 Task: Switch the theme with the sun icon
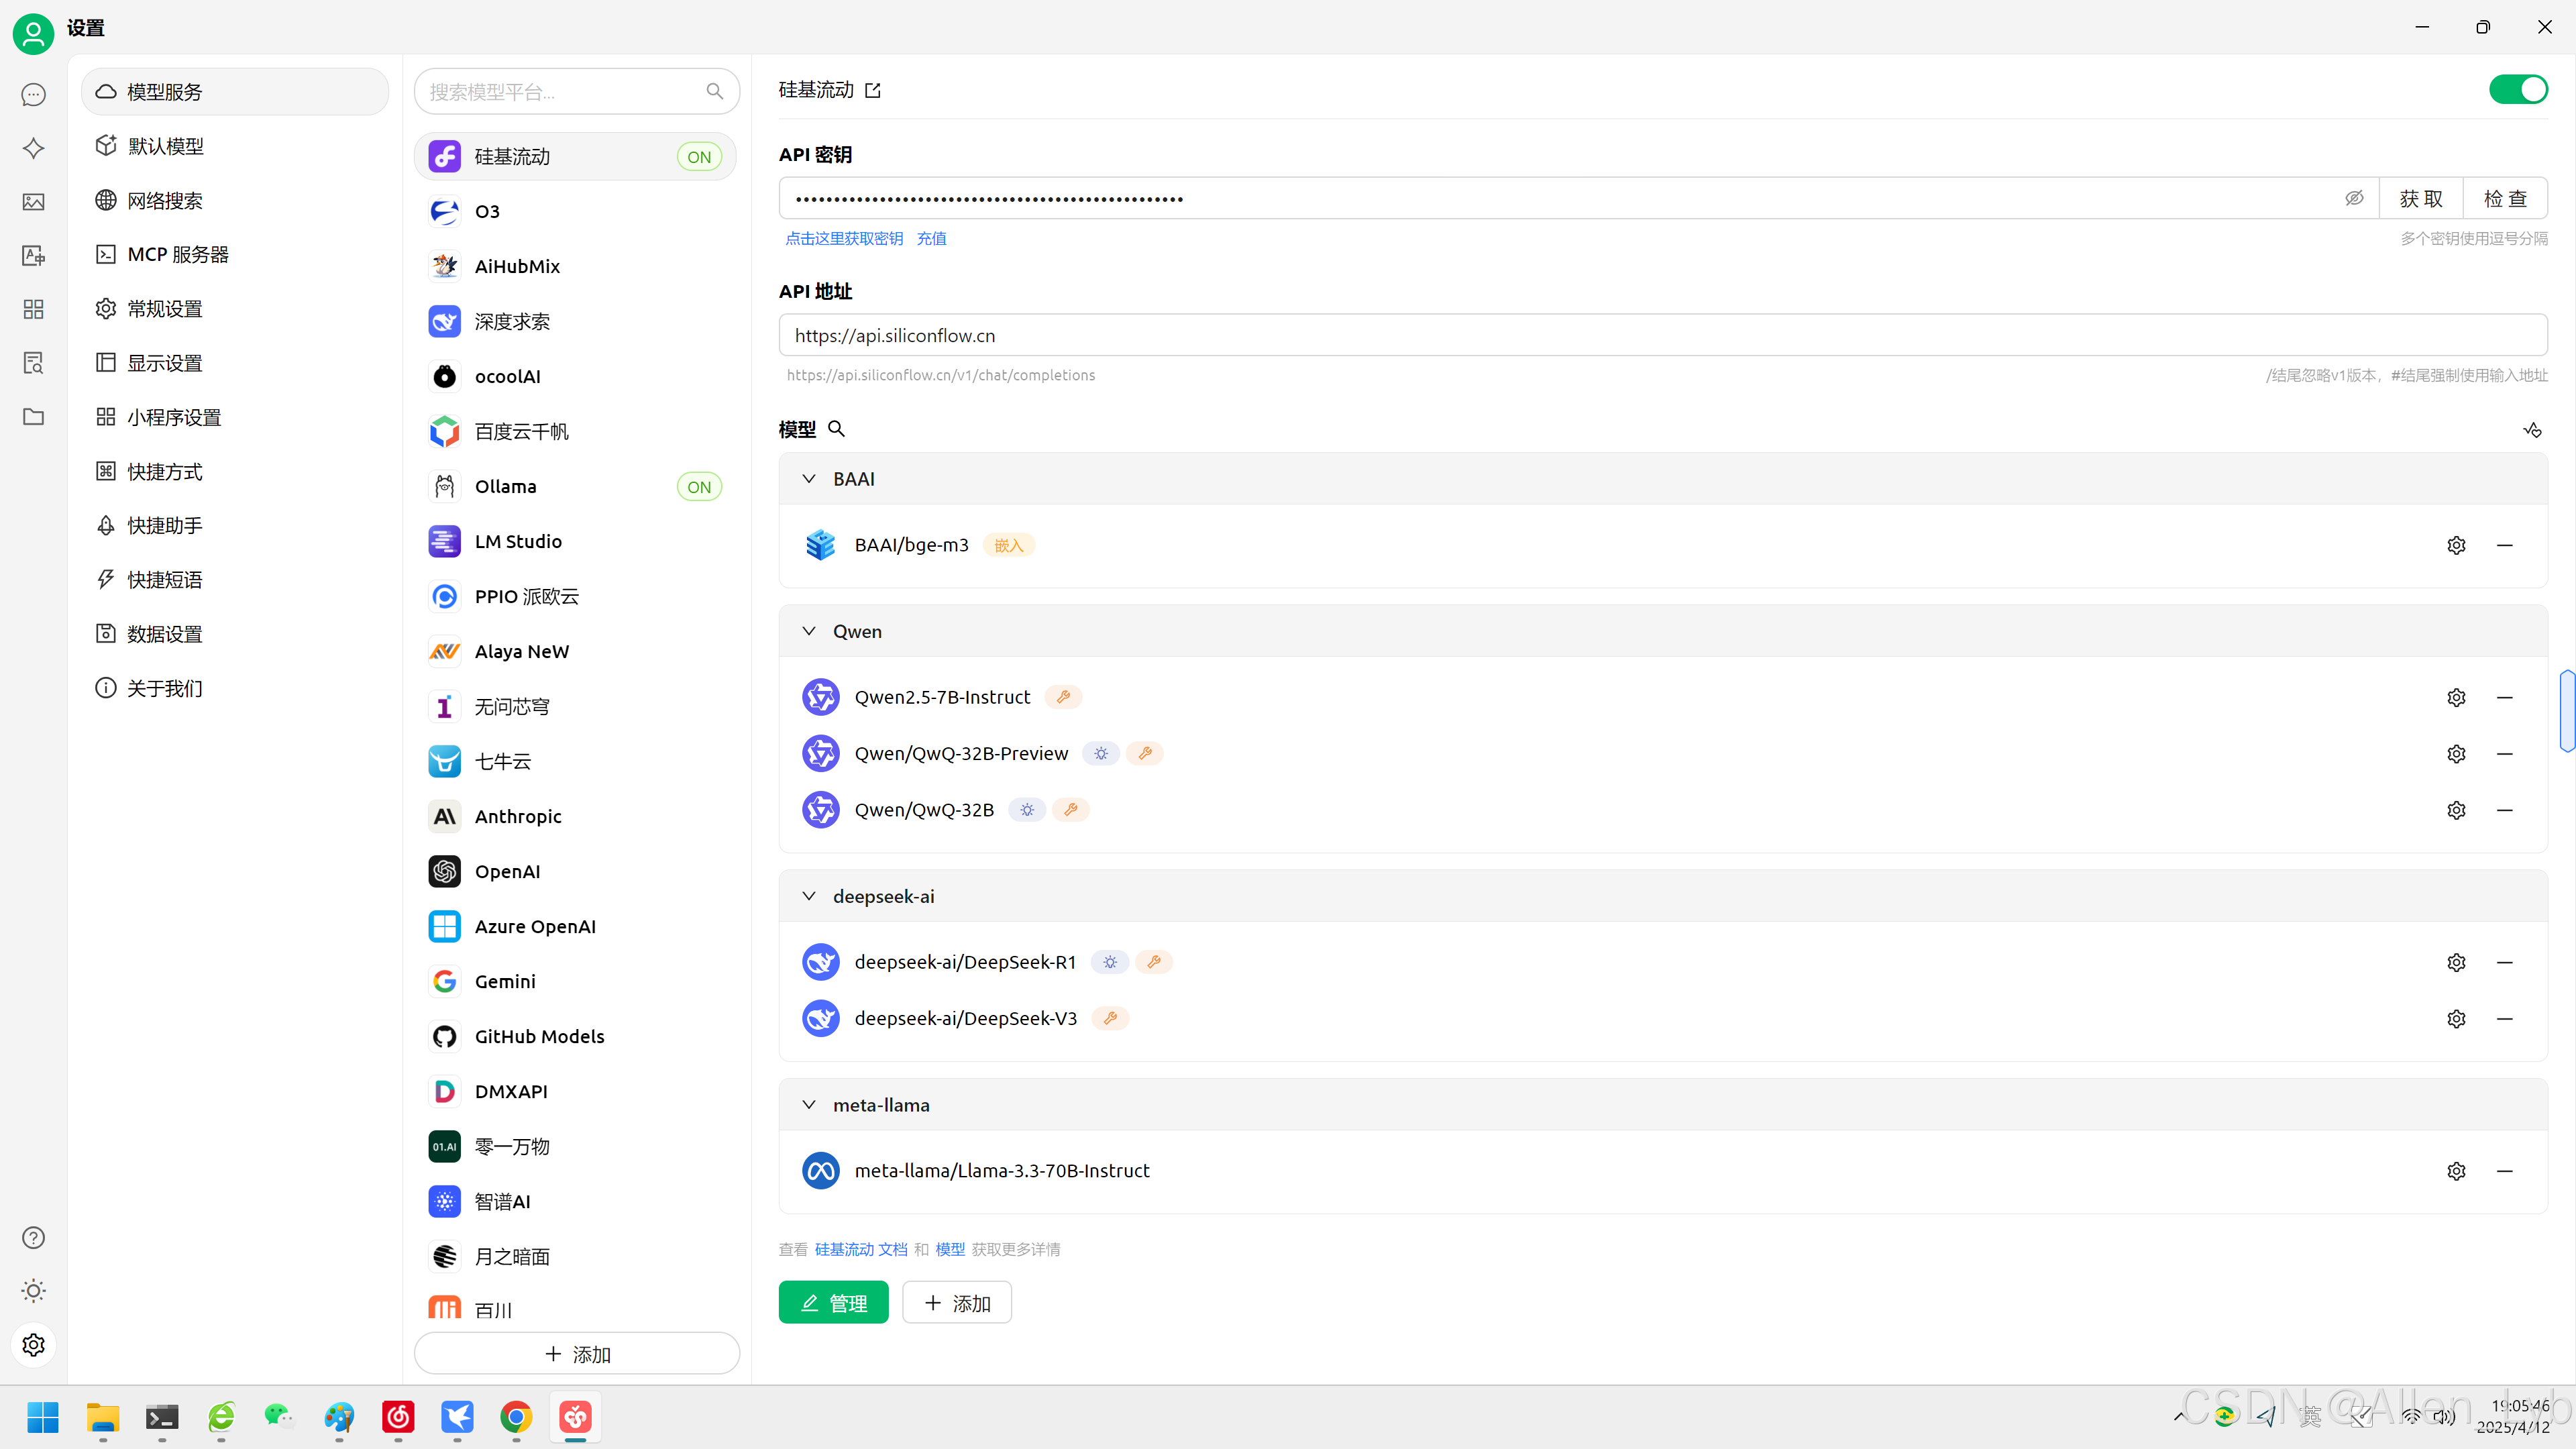coord(33,1291)
